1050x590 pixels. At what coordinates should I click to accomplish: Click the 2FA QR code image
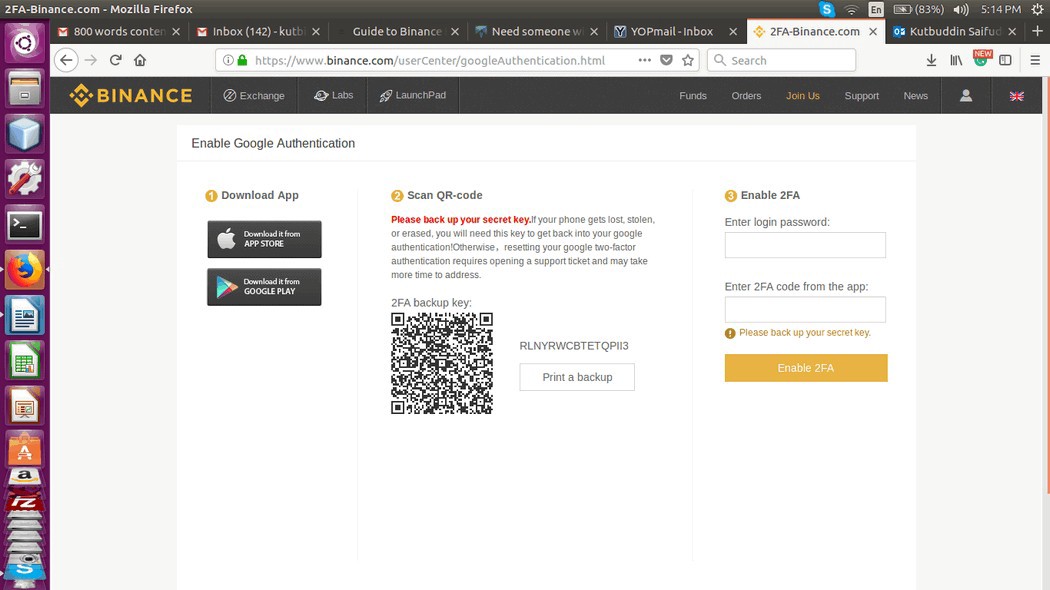point(442,363)
